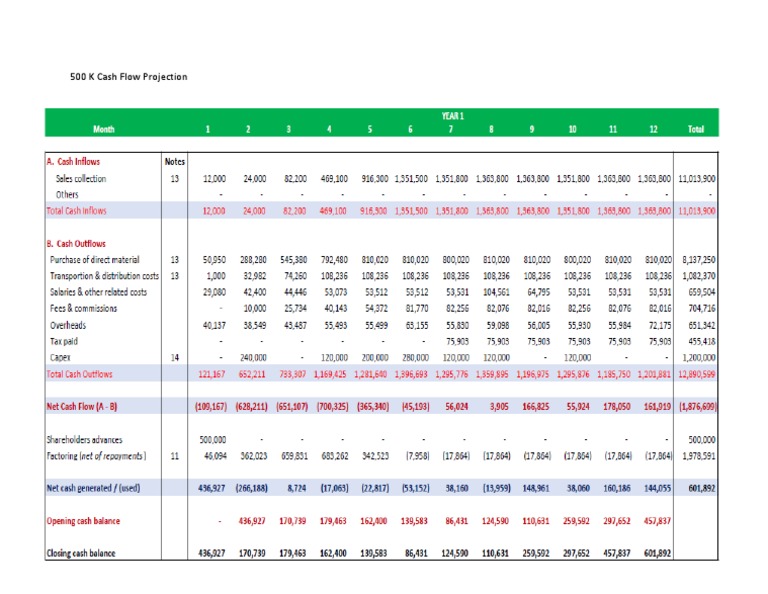Select the 64,795 salaries cell
The height and width of the screenshot is (594, 768).
539,292
